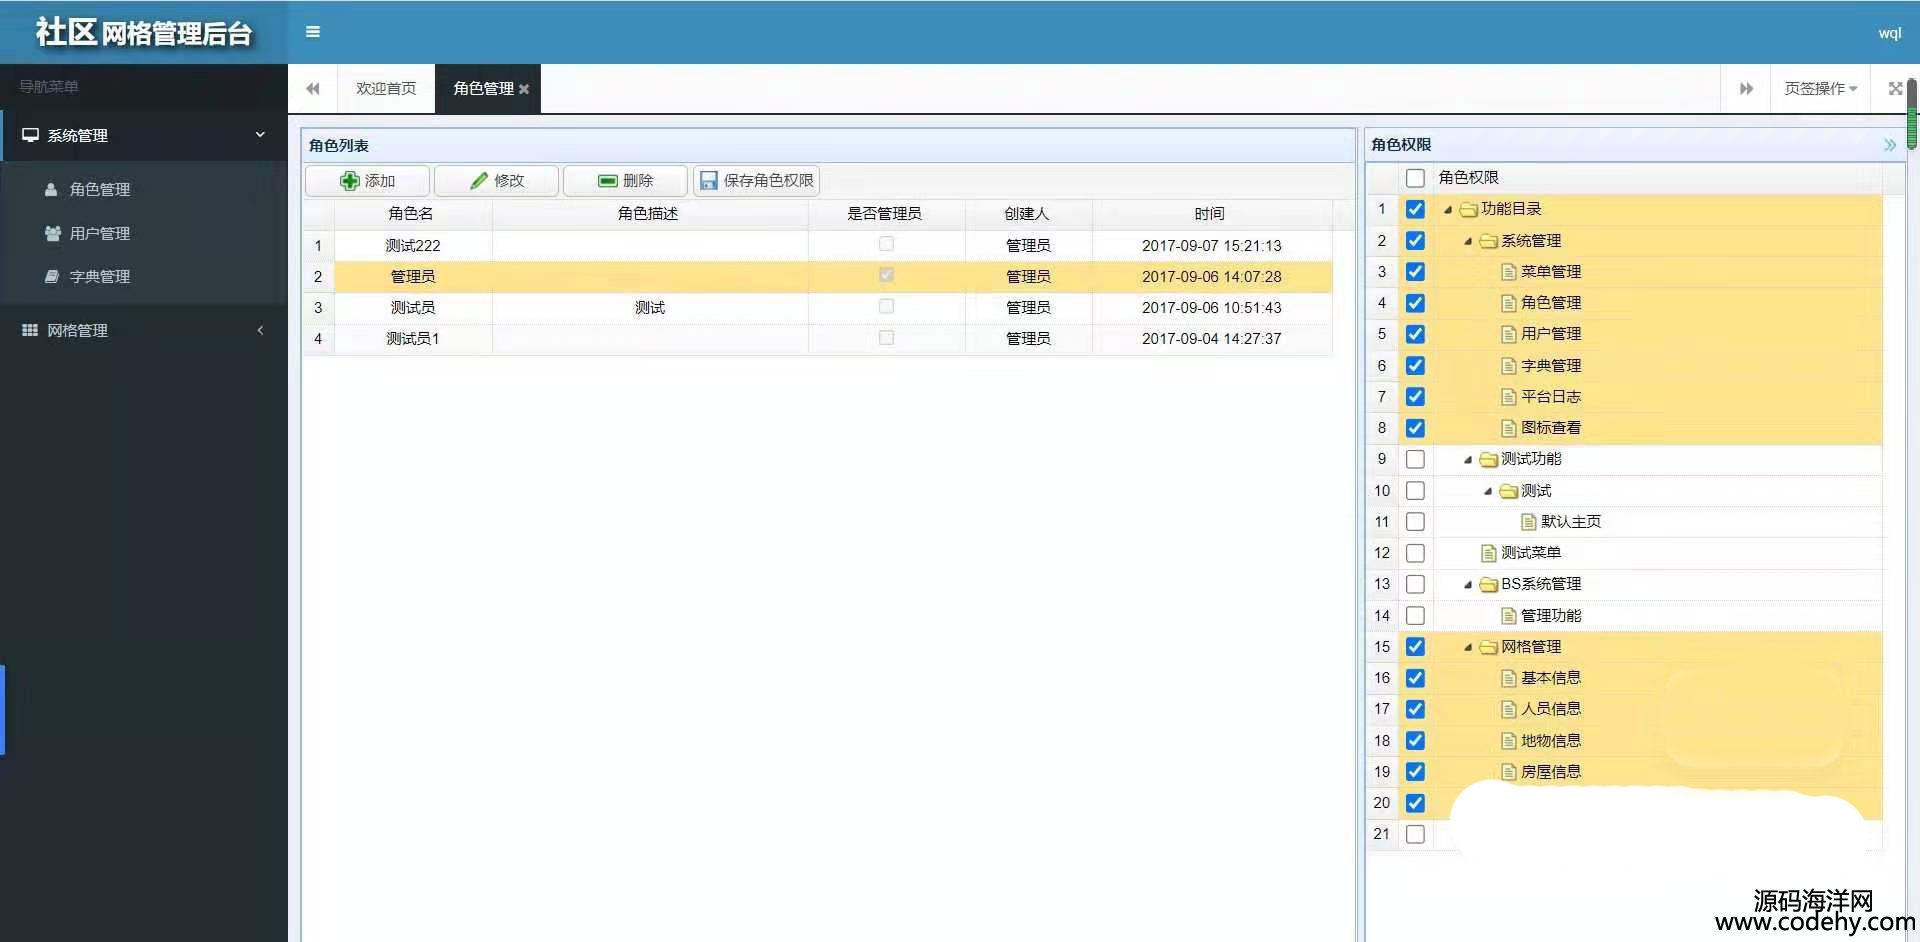Select the role row named 测试员
This screenshot has height=942, width=1920.
coord(818,307)
